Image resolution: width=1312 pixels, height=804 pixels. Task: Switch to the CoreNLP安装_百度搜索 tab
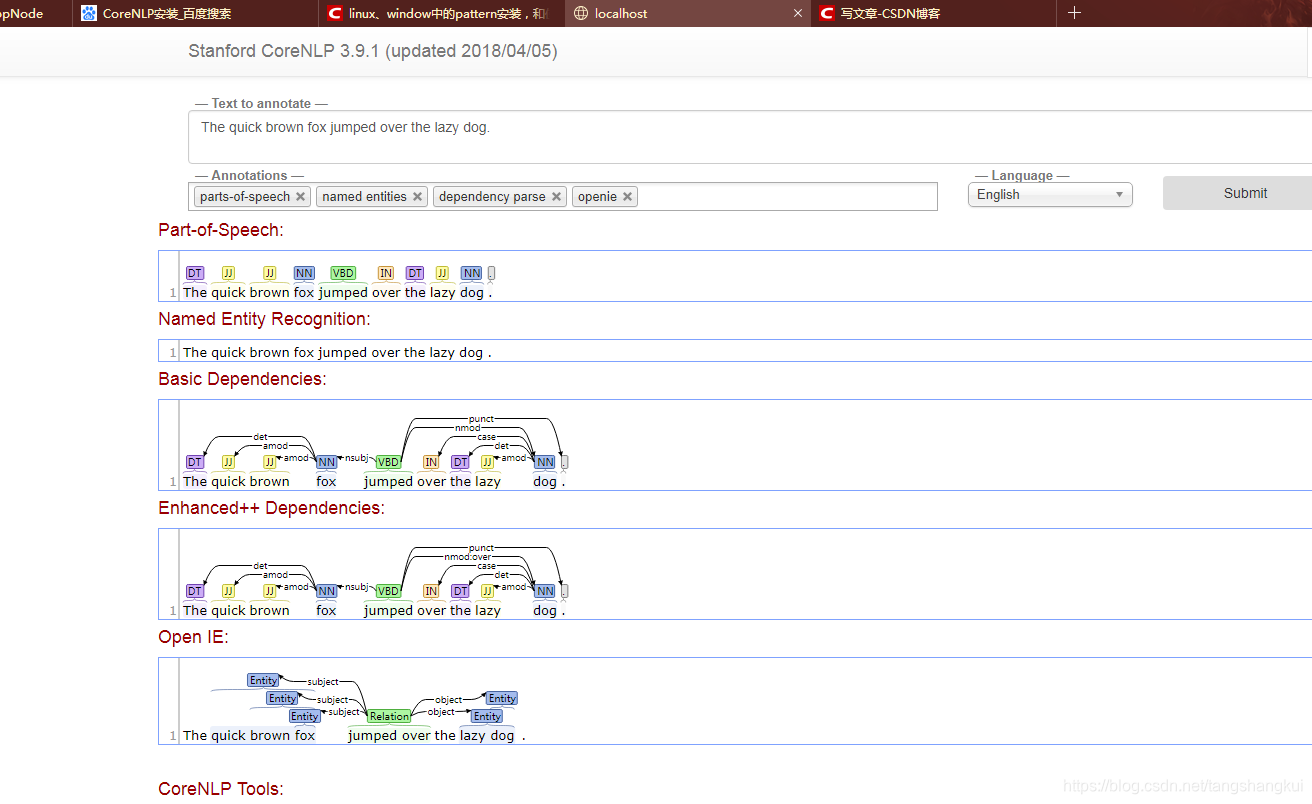[x=196, y=13]
